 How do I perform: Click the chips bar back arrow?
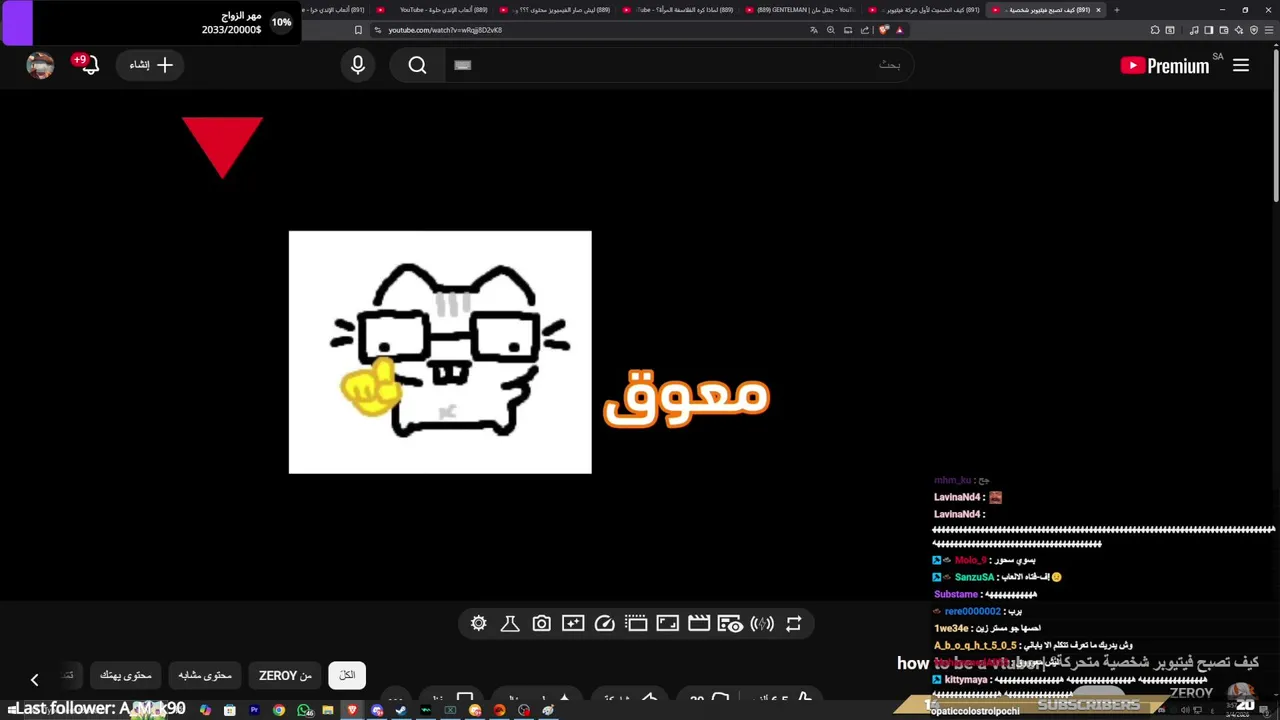[x=34, y=680]
